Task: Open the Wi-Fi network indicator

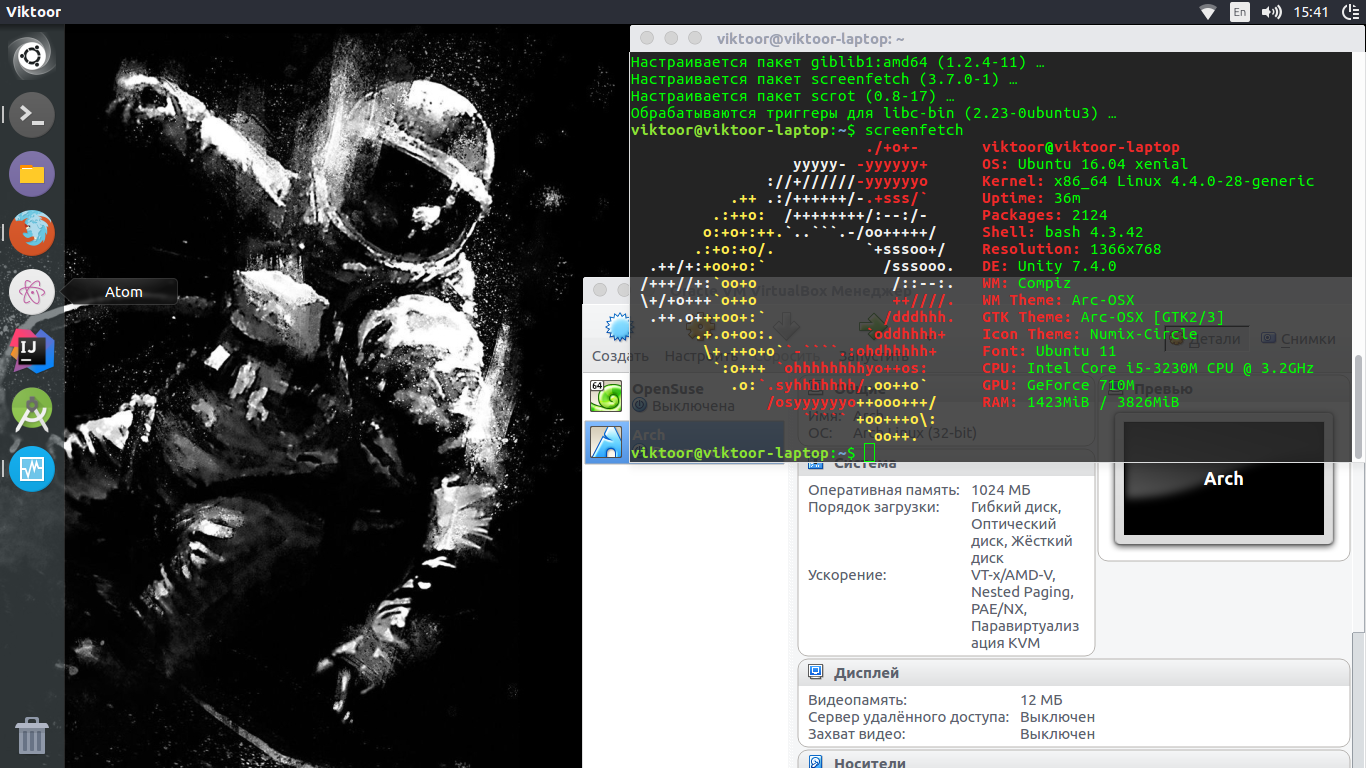Action: [x=1208, y=12]
